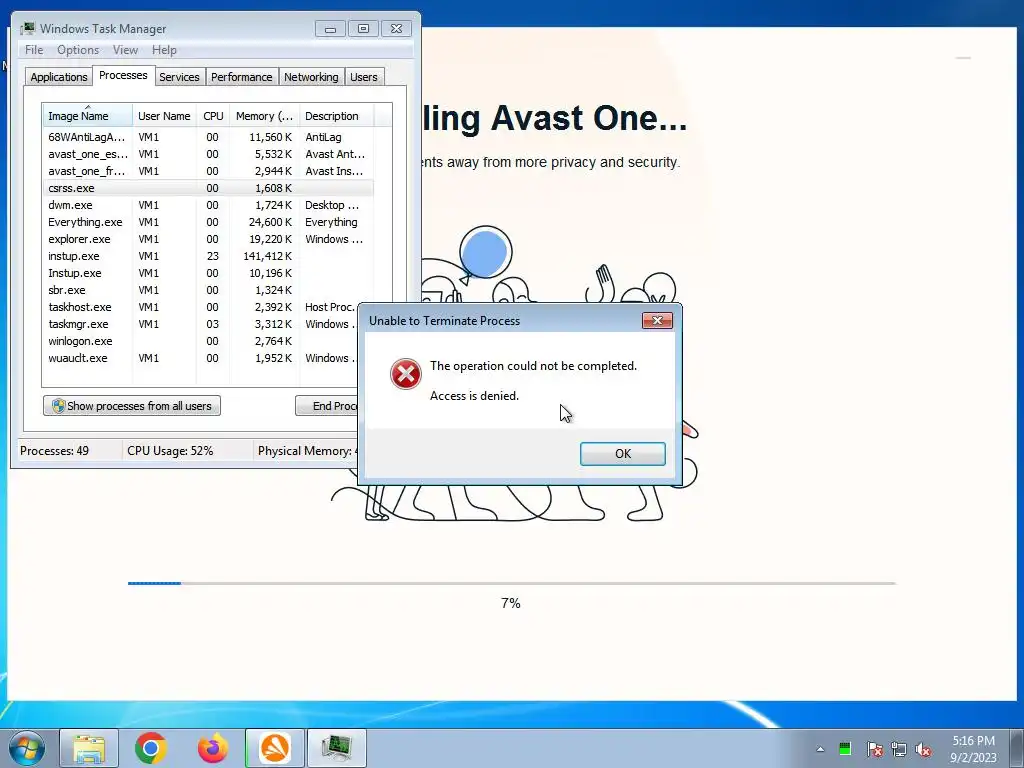Sort processes by Image Name column

pyautogui.click(x=88, y=116)
